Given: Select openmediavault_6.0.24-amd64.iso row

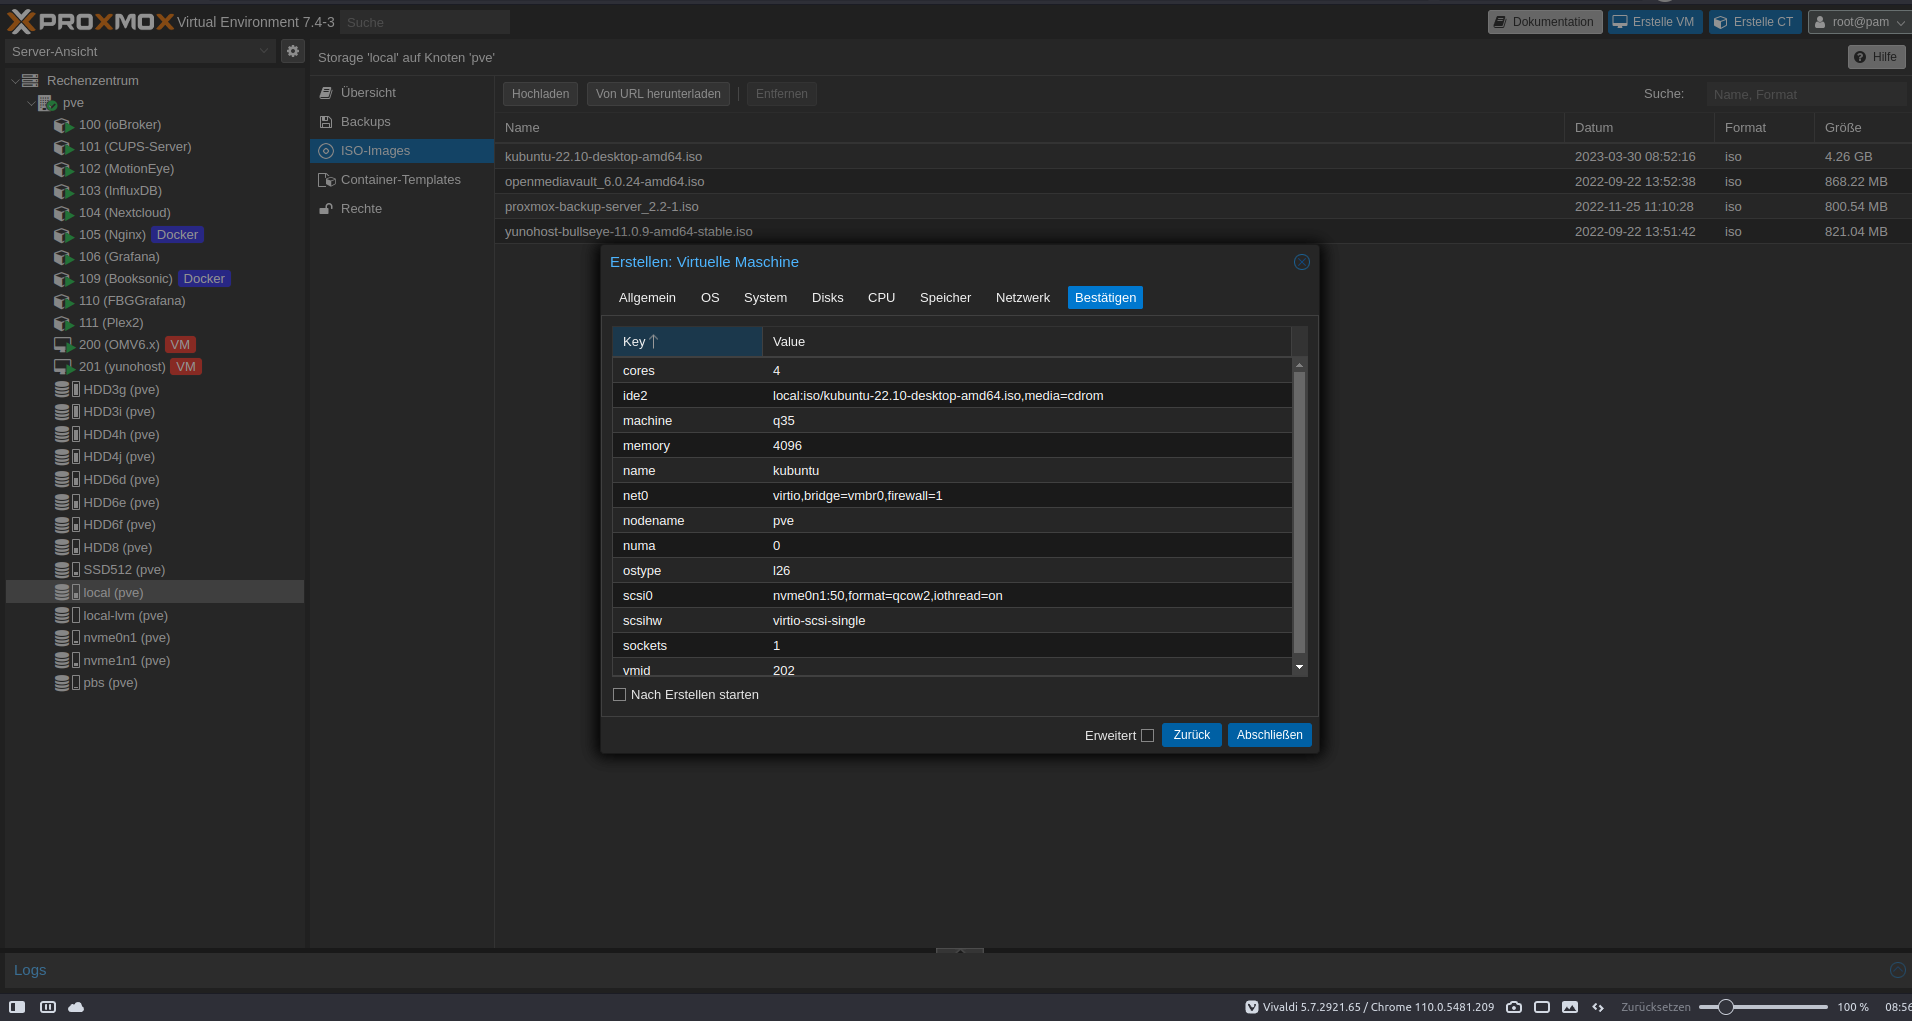Looking at the screenshot, I should 1203,182.
